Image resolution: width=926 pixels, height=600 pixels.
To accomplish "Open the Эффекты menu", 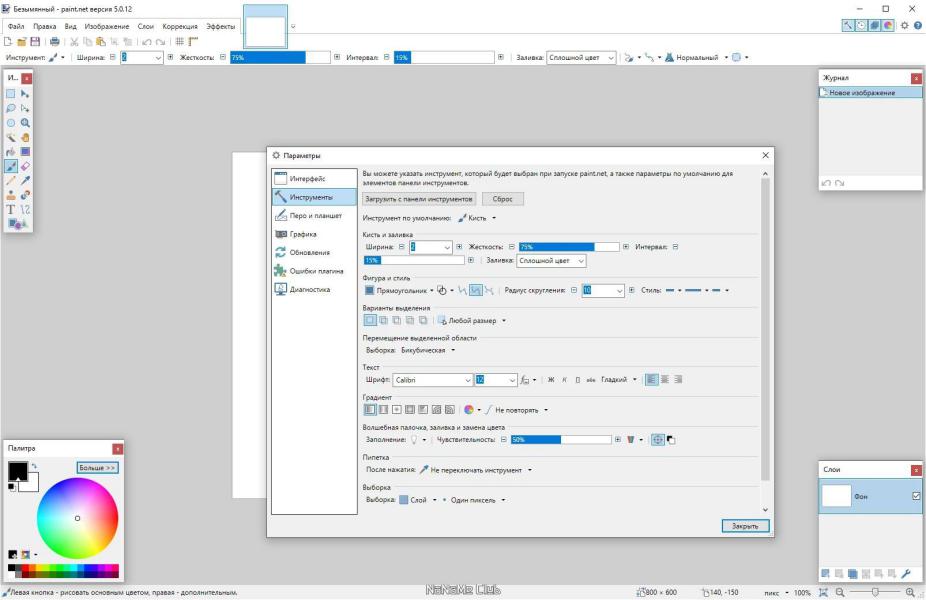I will (220, 27).
